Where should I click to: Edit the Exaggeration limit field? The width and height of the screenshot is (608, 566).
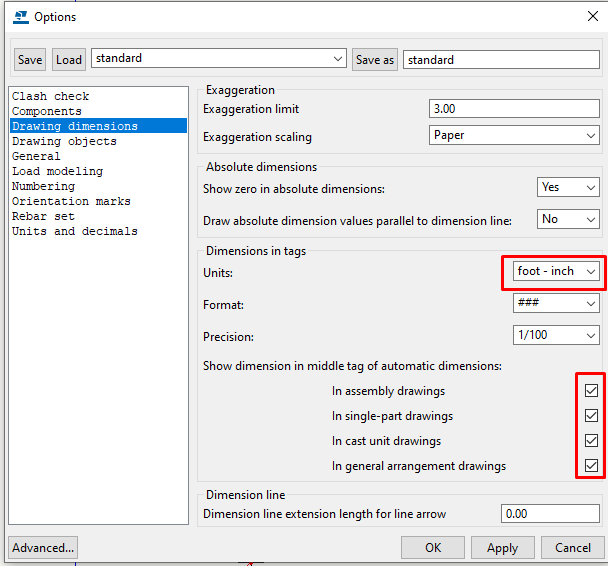coord(514,109)
